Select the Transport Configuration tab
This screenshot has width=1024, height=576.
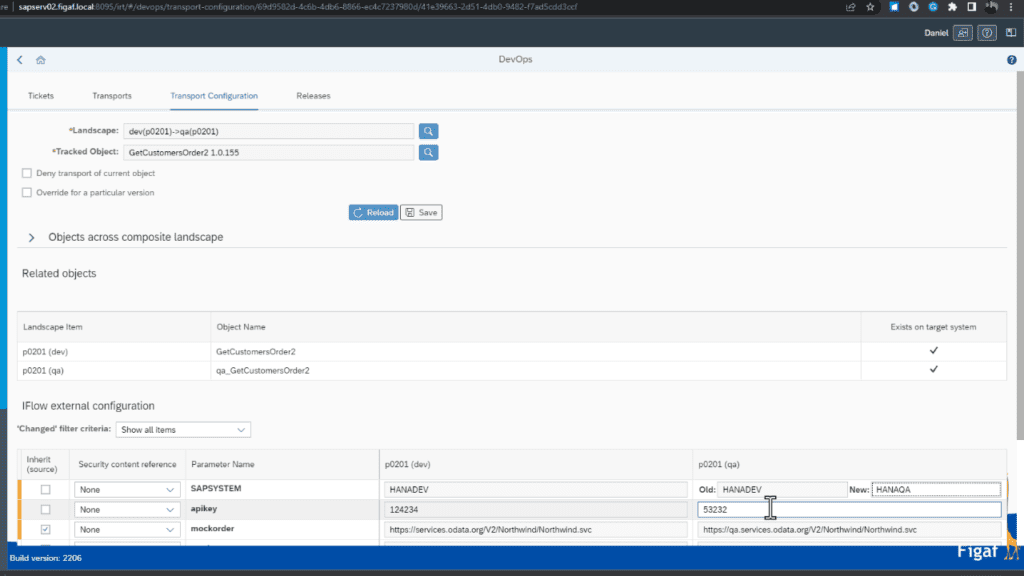coord(214,95)
